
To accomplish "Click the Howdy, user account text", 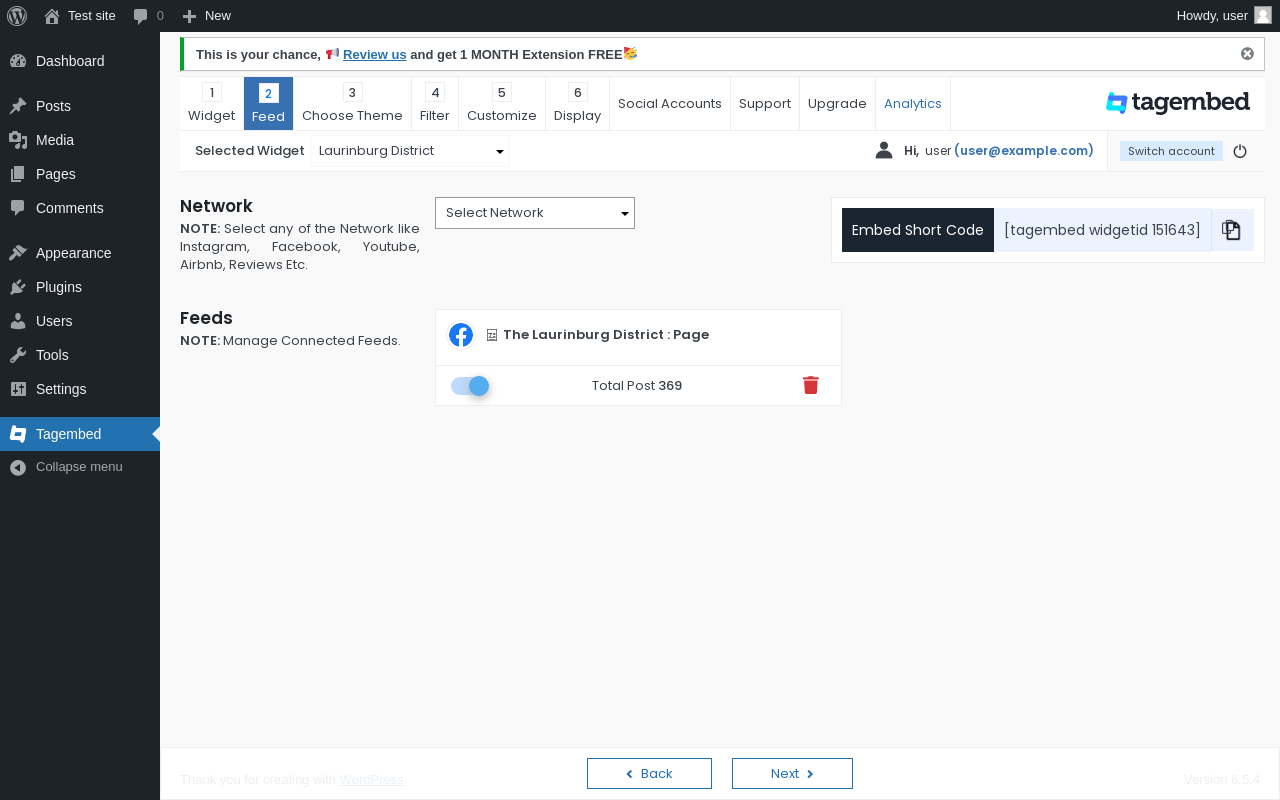I will point(1212,16).
